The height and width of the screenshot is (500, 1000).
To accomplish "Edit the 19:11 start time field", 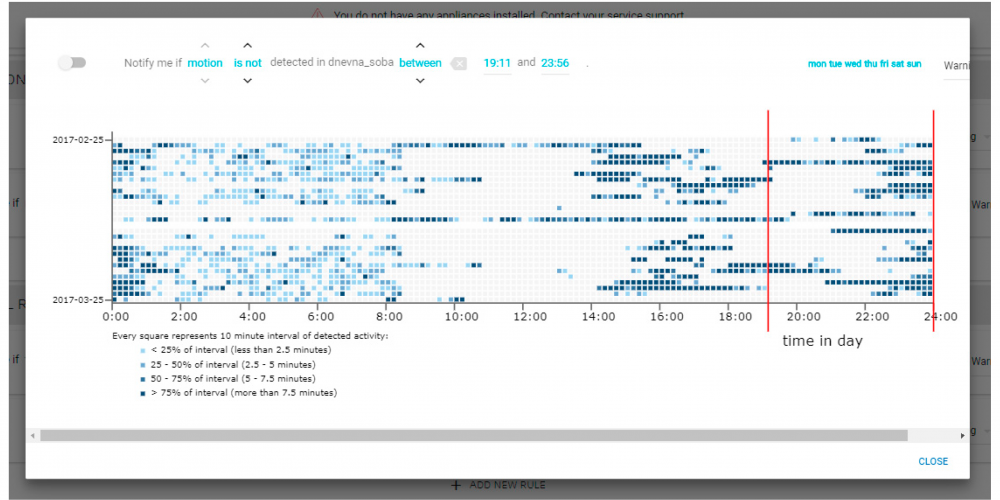I will point(497,64).
